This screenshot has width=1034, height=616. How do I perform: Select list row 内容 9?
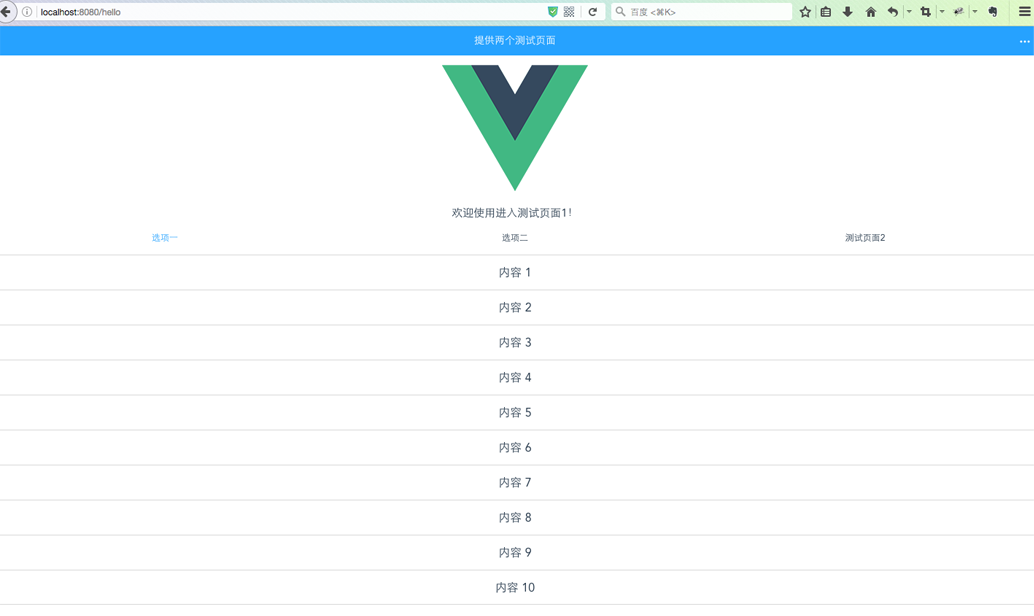click(517, 552)
